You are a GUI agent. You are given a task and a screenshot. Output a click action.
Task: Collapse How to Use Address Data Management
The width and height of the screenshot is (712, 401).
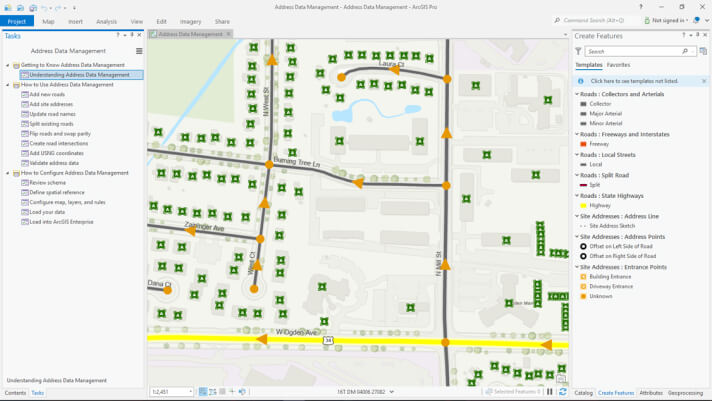(x=8, y=84)
